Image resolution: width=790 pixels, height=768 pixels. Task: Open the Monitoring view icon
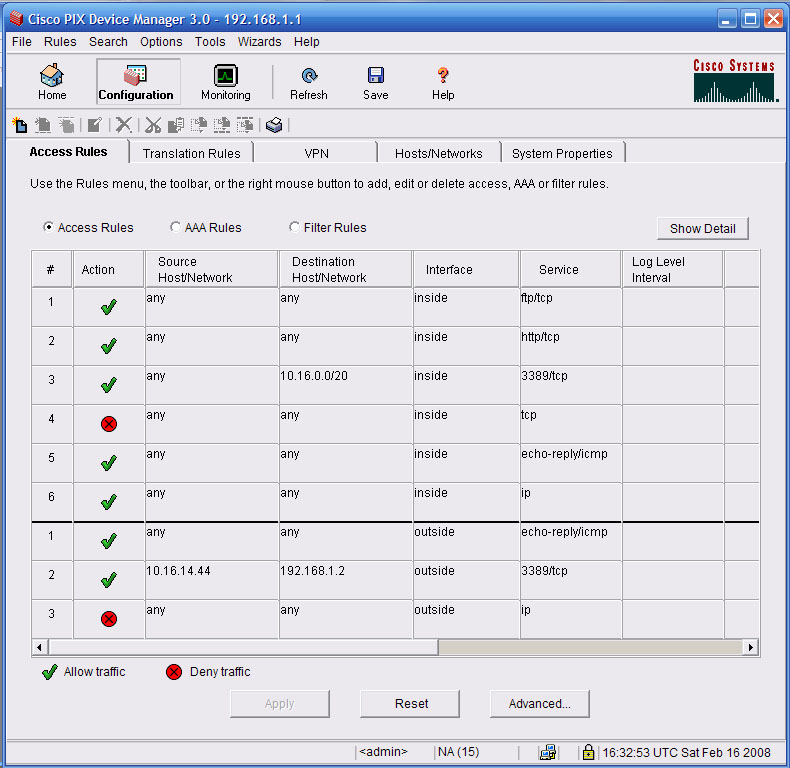pos(226,81)
